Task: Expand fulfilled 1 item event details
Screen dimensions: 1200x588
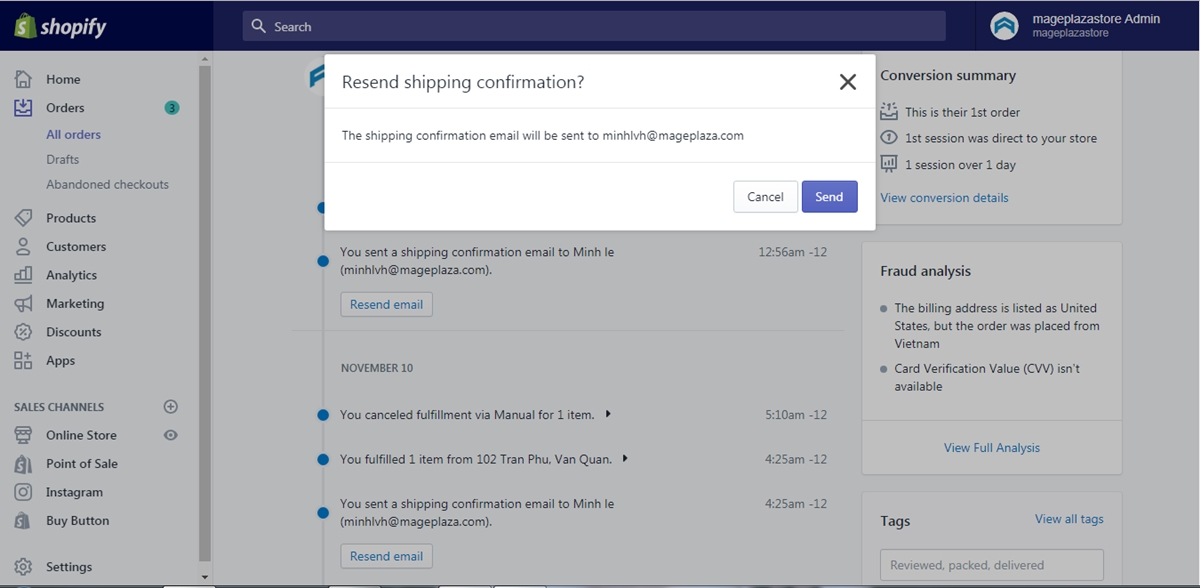Action: [625, 459]
